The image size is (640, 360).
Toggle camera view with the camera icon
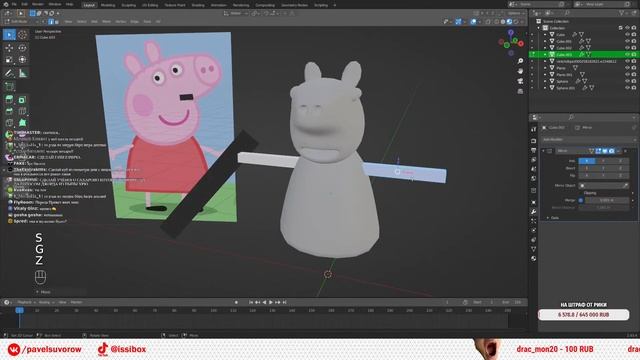point(520,81)
